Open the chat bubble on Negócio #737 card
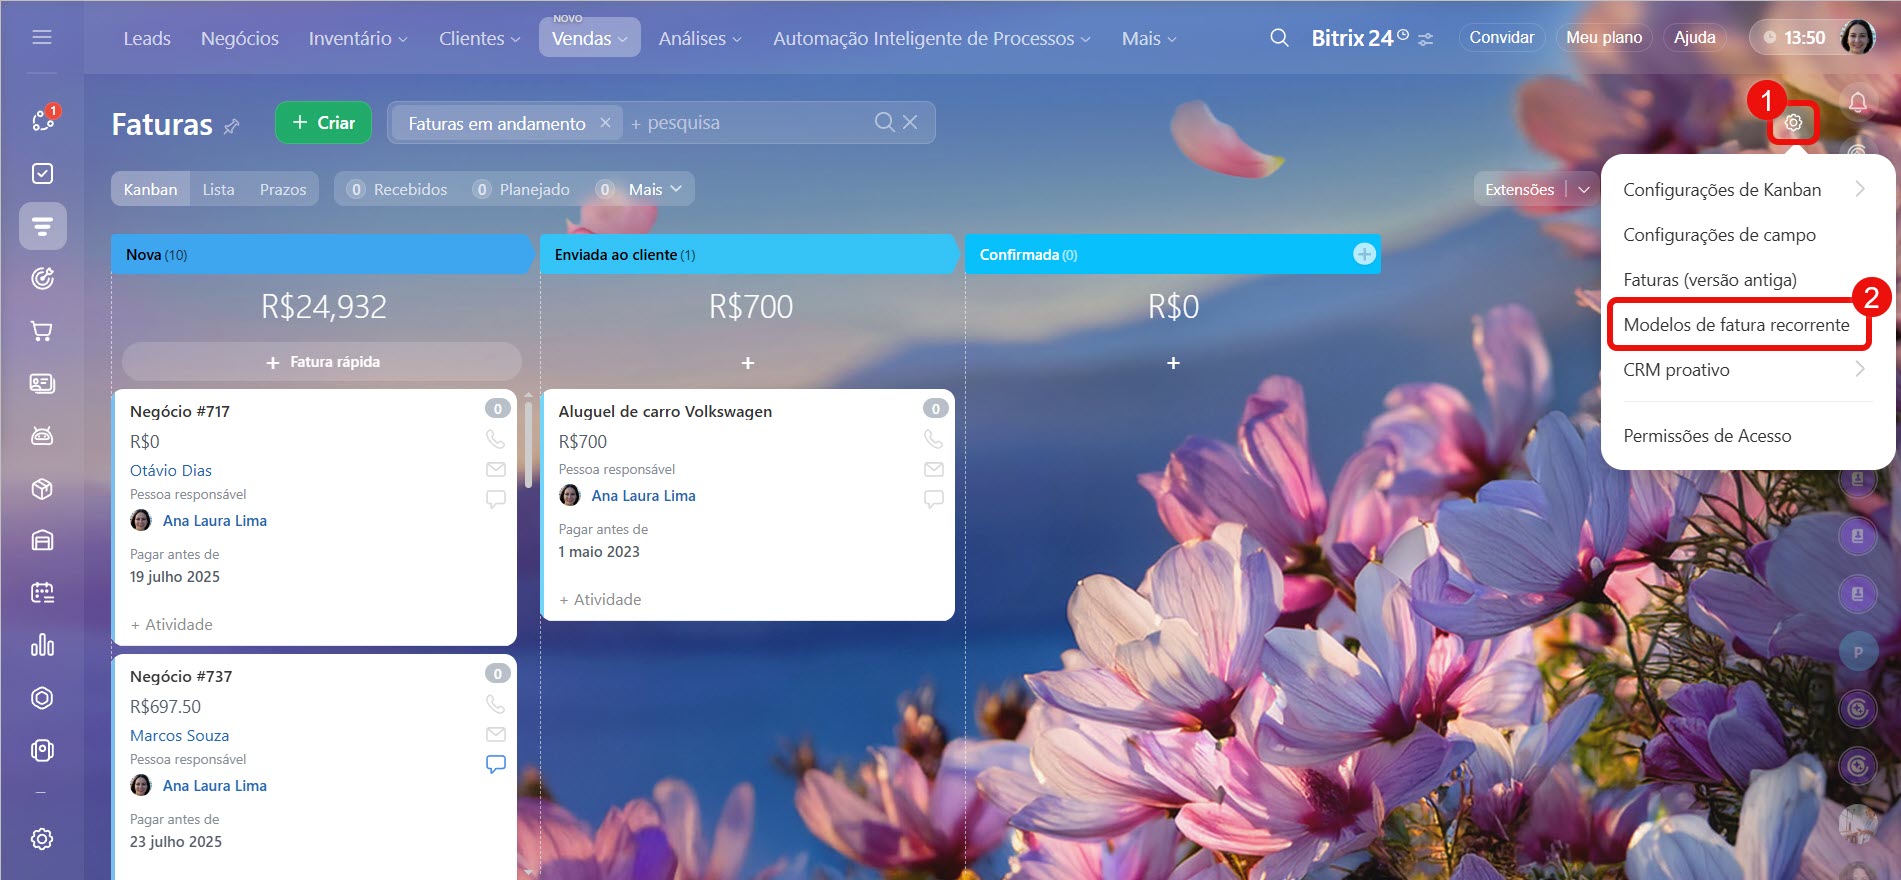 (495, 764)
